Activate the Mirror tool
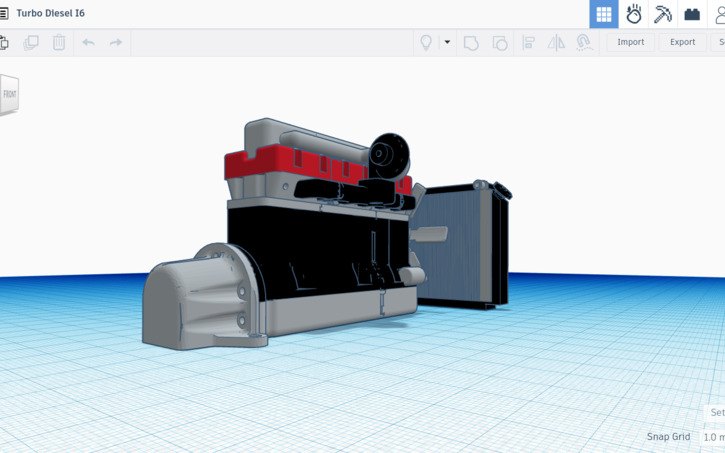725x453 pixels. [x=556, y=43]
